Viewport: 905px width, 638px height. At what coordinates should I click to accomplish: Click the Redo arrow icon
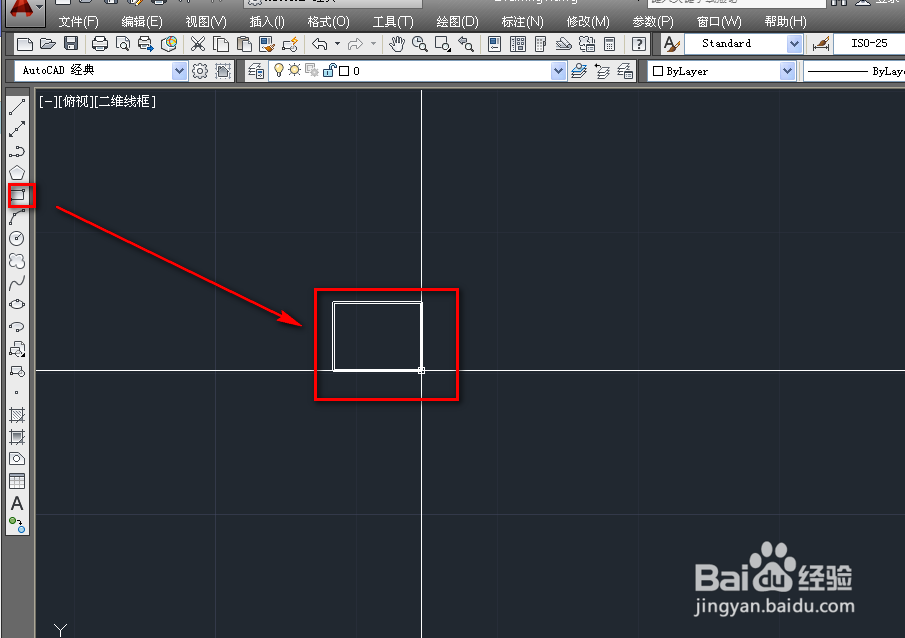(x=356, y=44)
